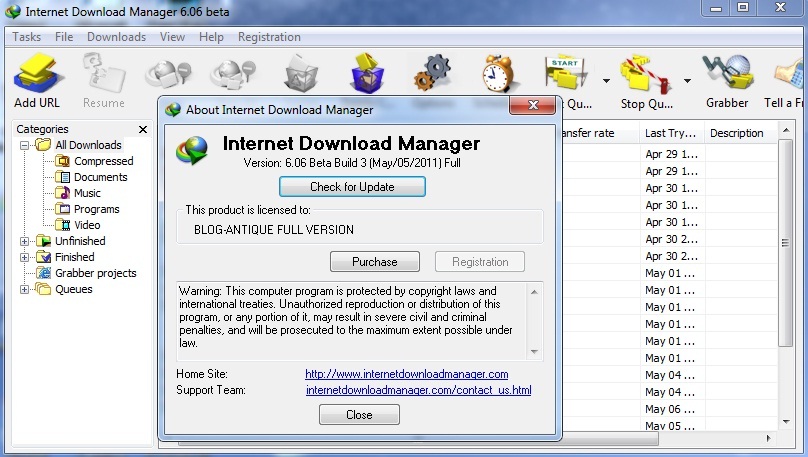Open Start Queue dropdown arrow

(x=606, y=81)
